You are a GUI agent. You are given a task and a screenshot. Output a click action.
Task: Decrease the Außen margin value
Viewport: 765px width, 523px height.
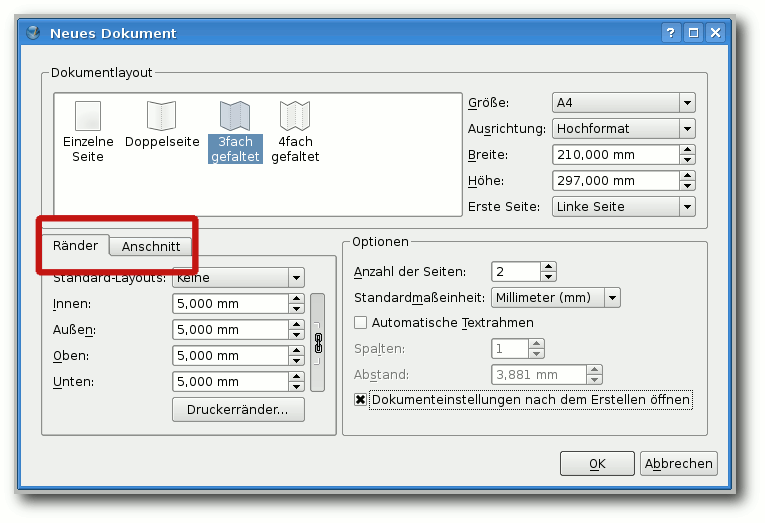(296, 335)
